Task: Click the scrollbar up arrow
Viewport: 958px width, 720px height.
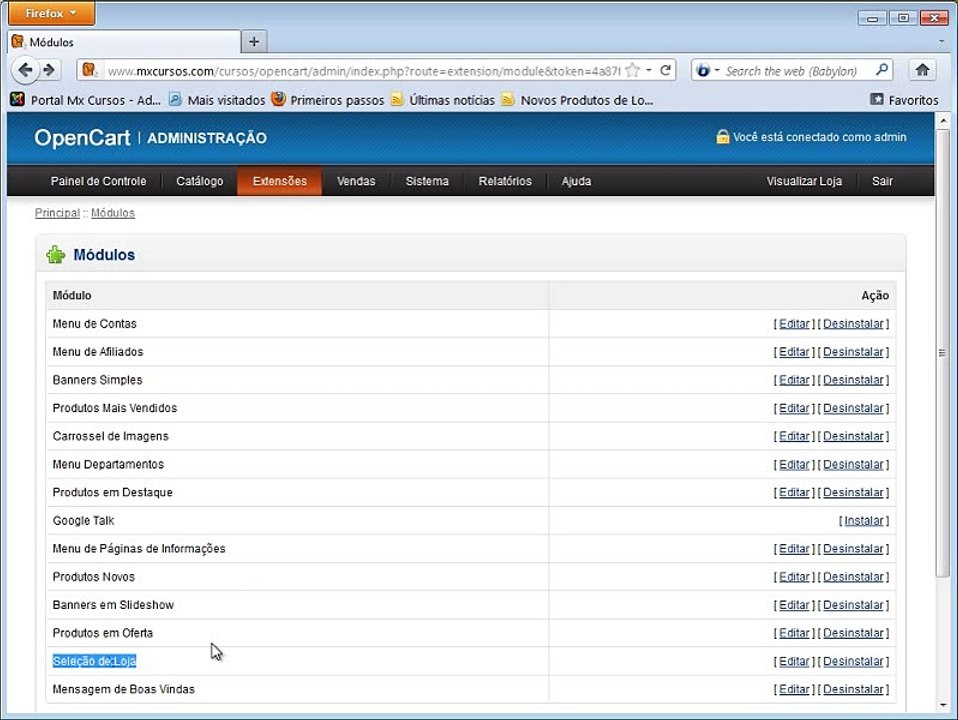Action: 943,121
